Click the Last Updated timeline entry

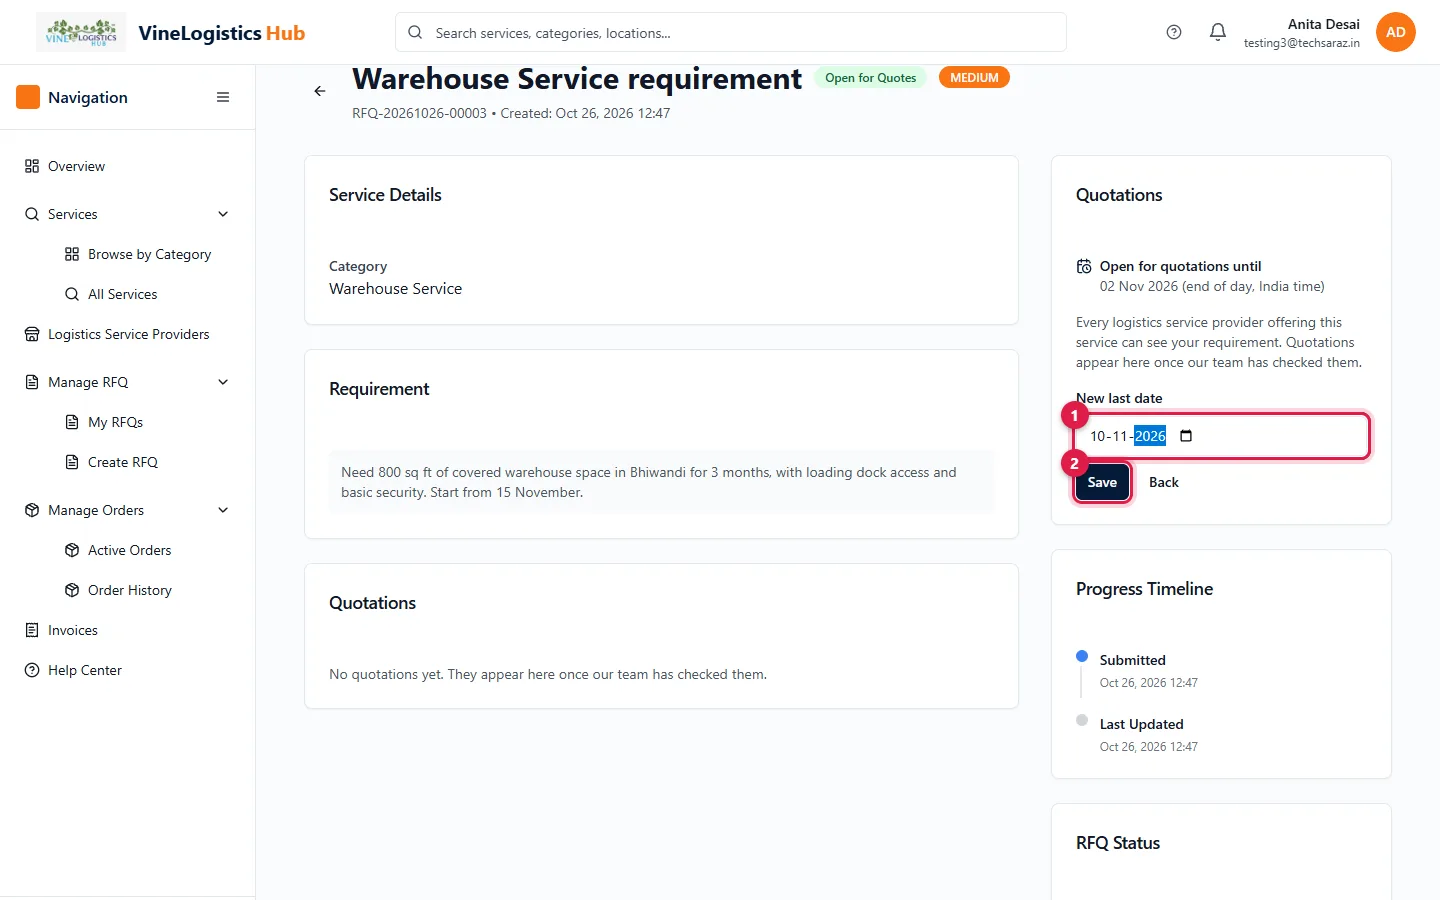(1141, 724)
